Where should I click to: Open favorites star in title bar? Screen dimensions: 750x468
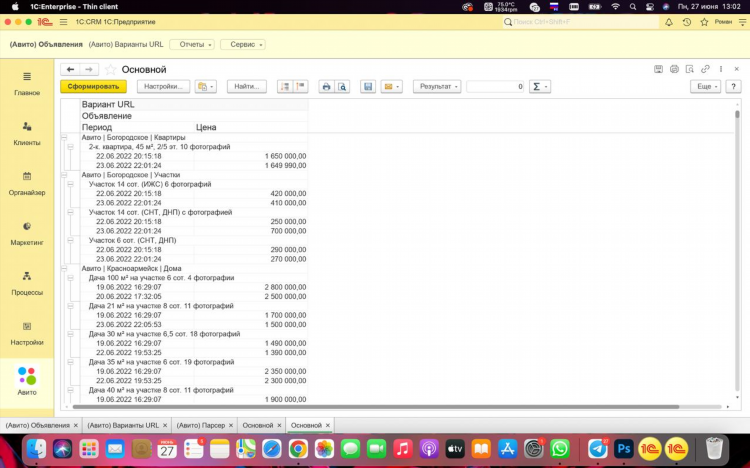click(x=704, y=22)
